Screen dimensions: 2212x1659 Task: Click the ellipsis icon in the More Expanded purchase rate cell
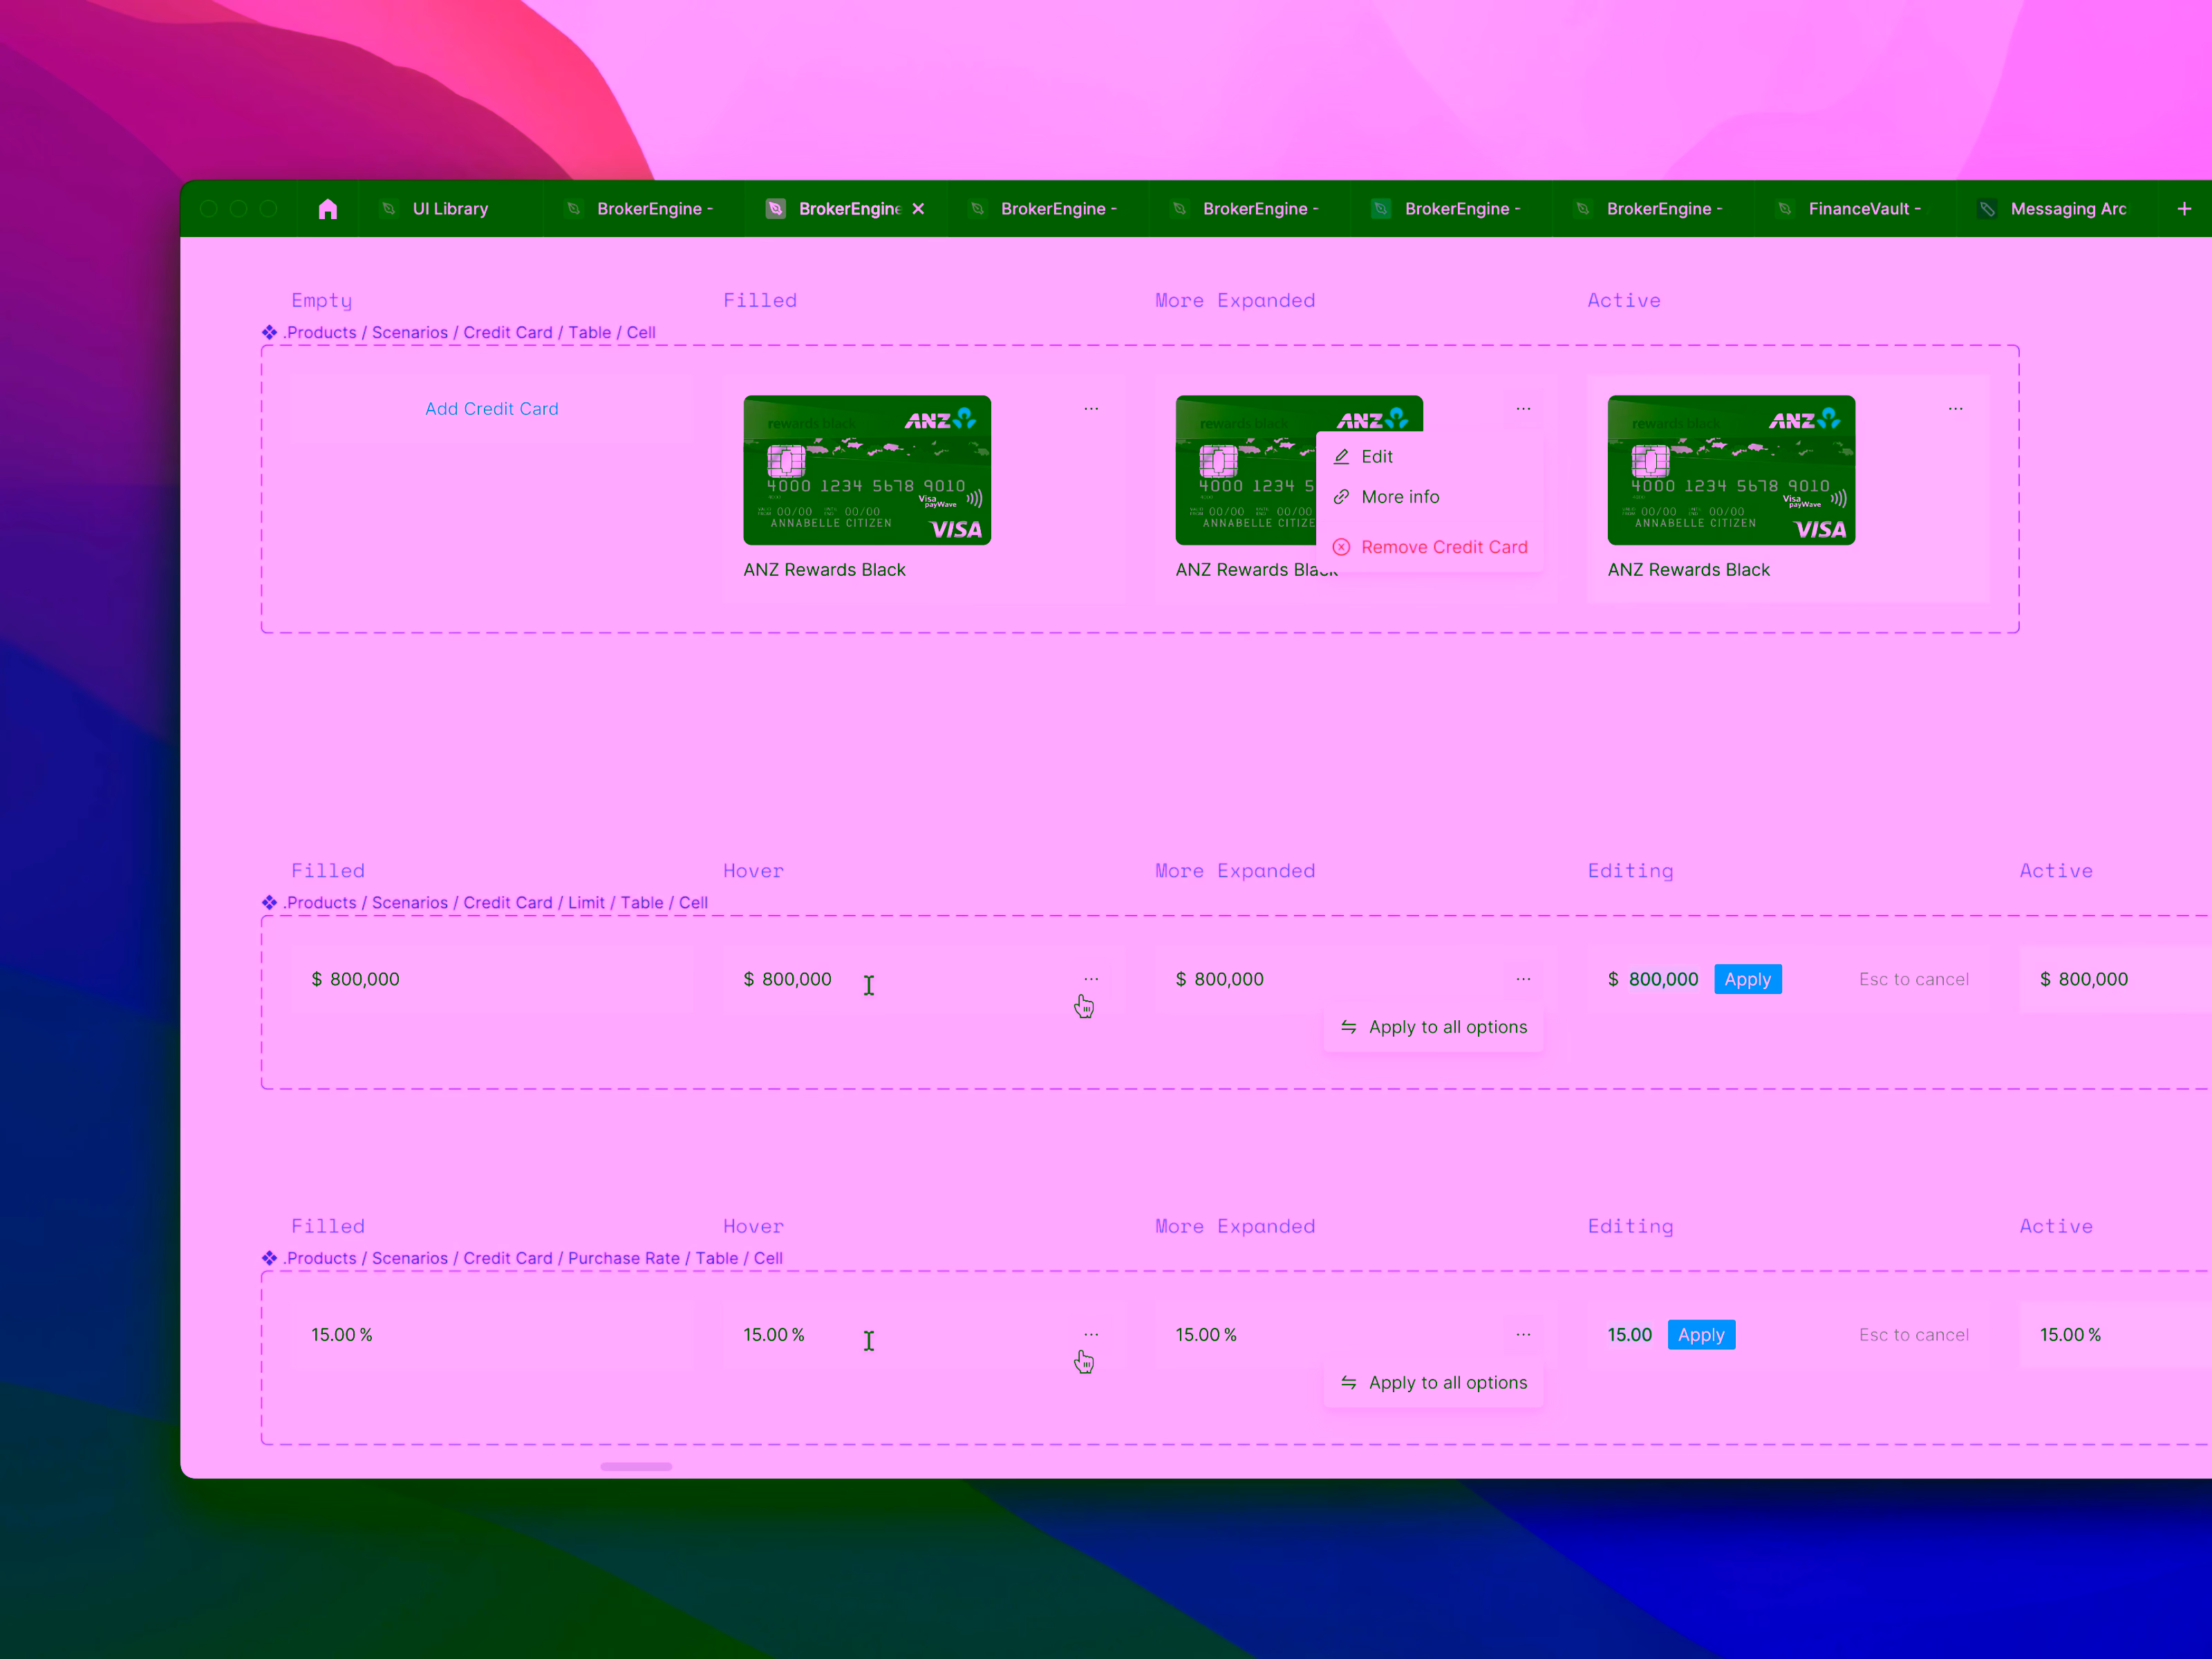click(x=1523, y=1334)
